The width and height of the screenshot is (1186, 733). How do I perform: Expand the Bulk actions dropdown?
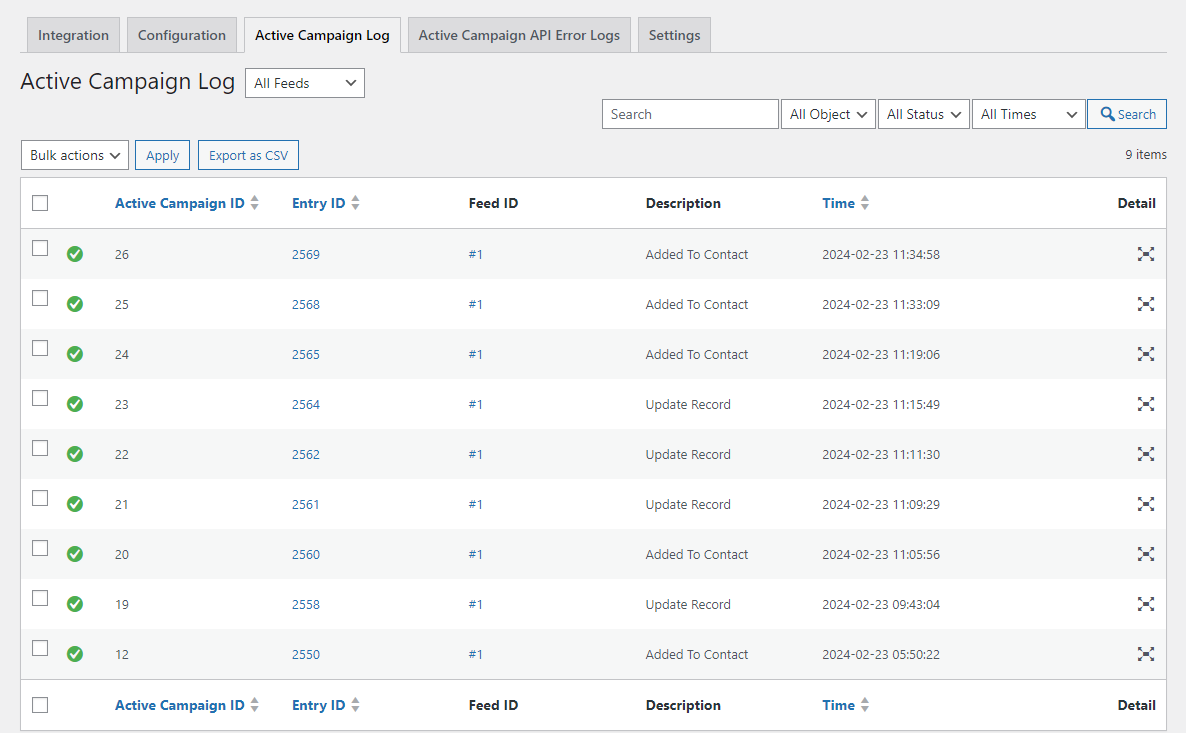tap(75, 155)
